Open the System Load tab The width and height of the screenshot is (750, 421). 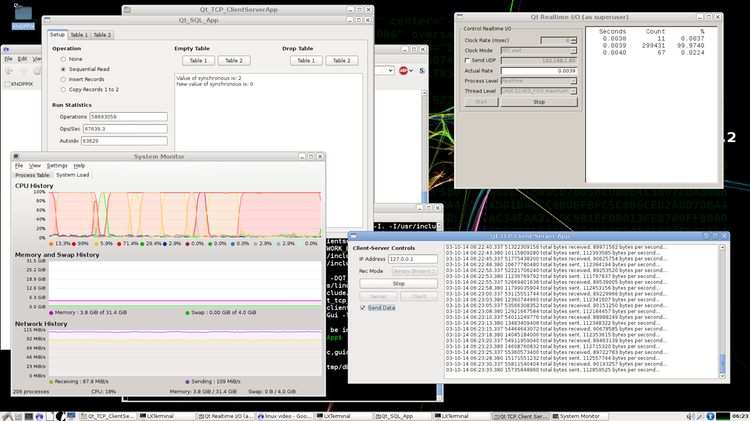[x=72, y=175]
